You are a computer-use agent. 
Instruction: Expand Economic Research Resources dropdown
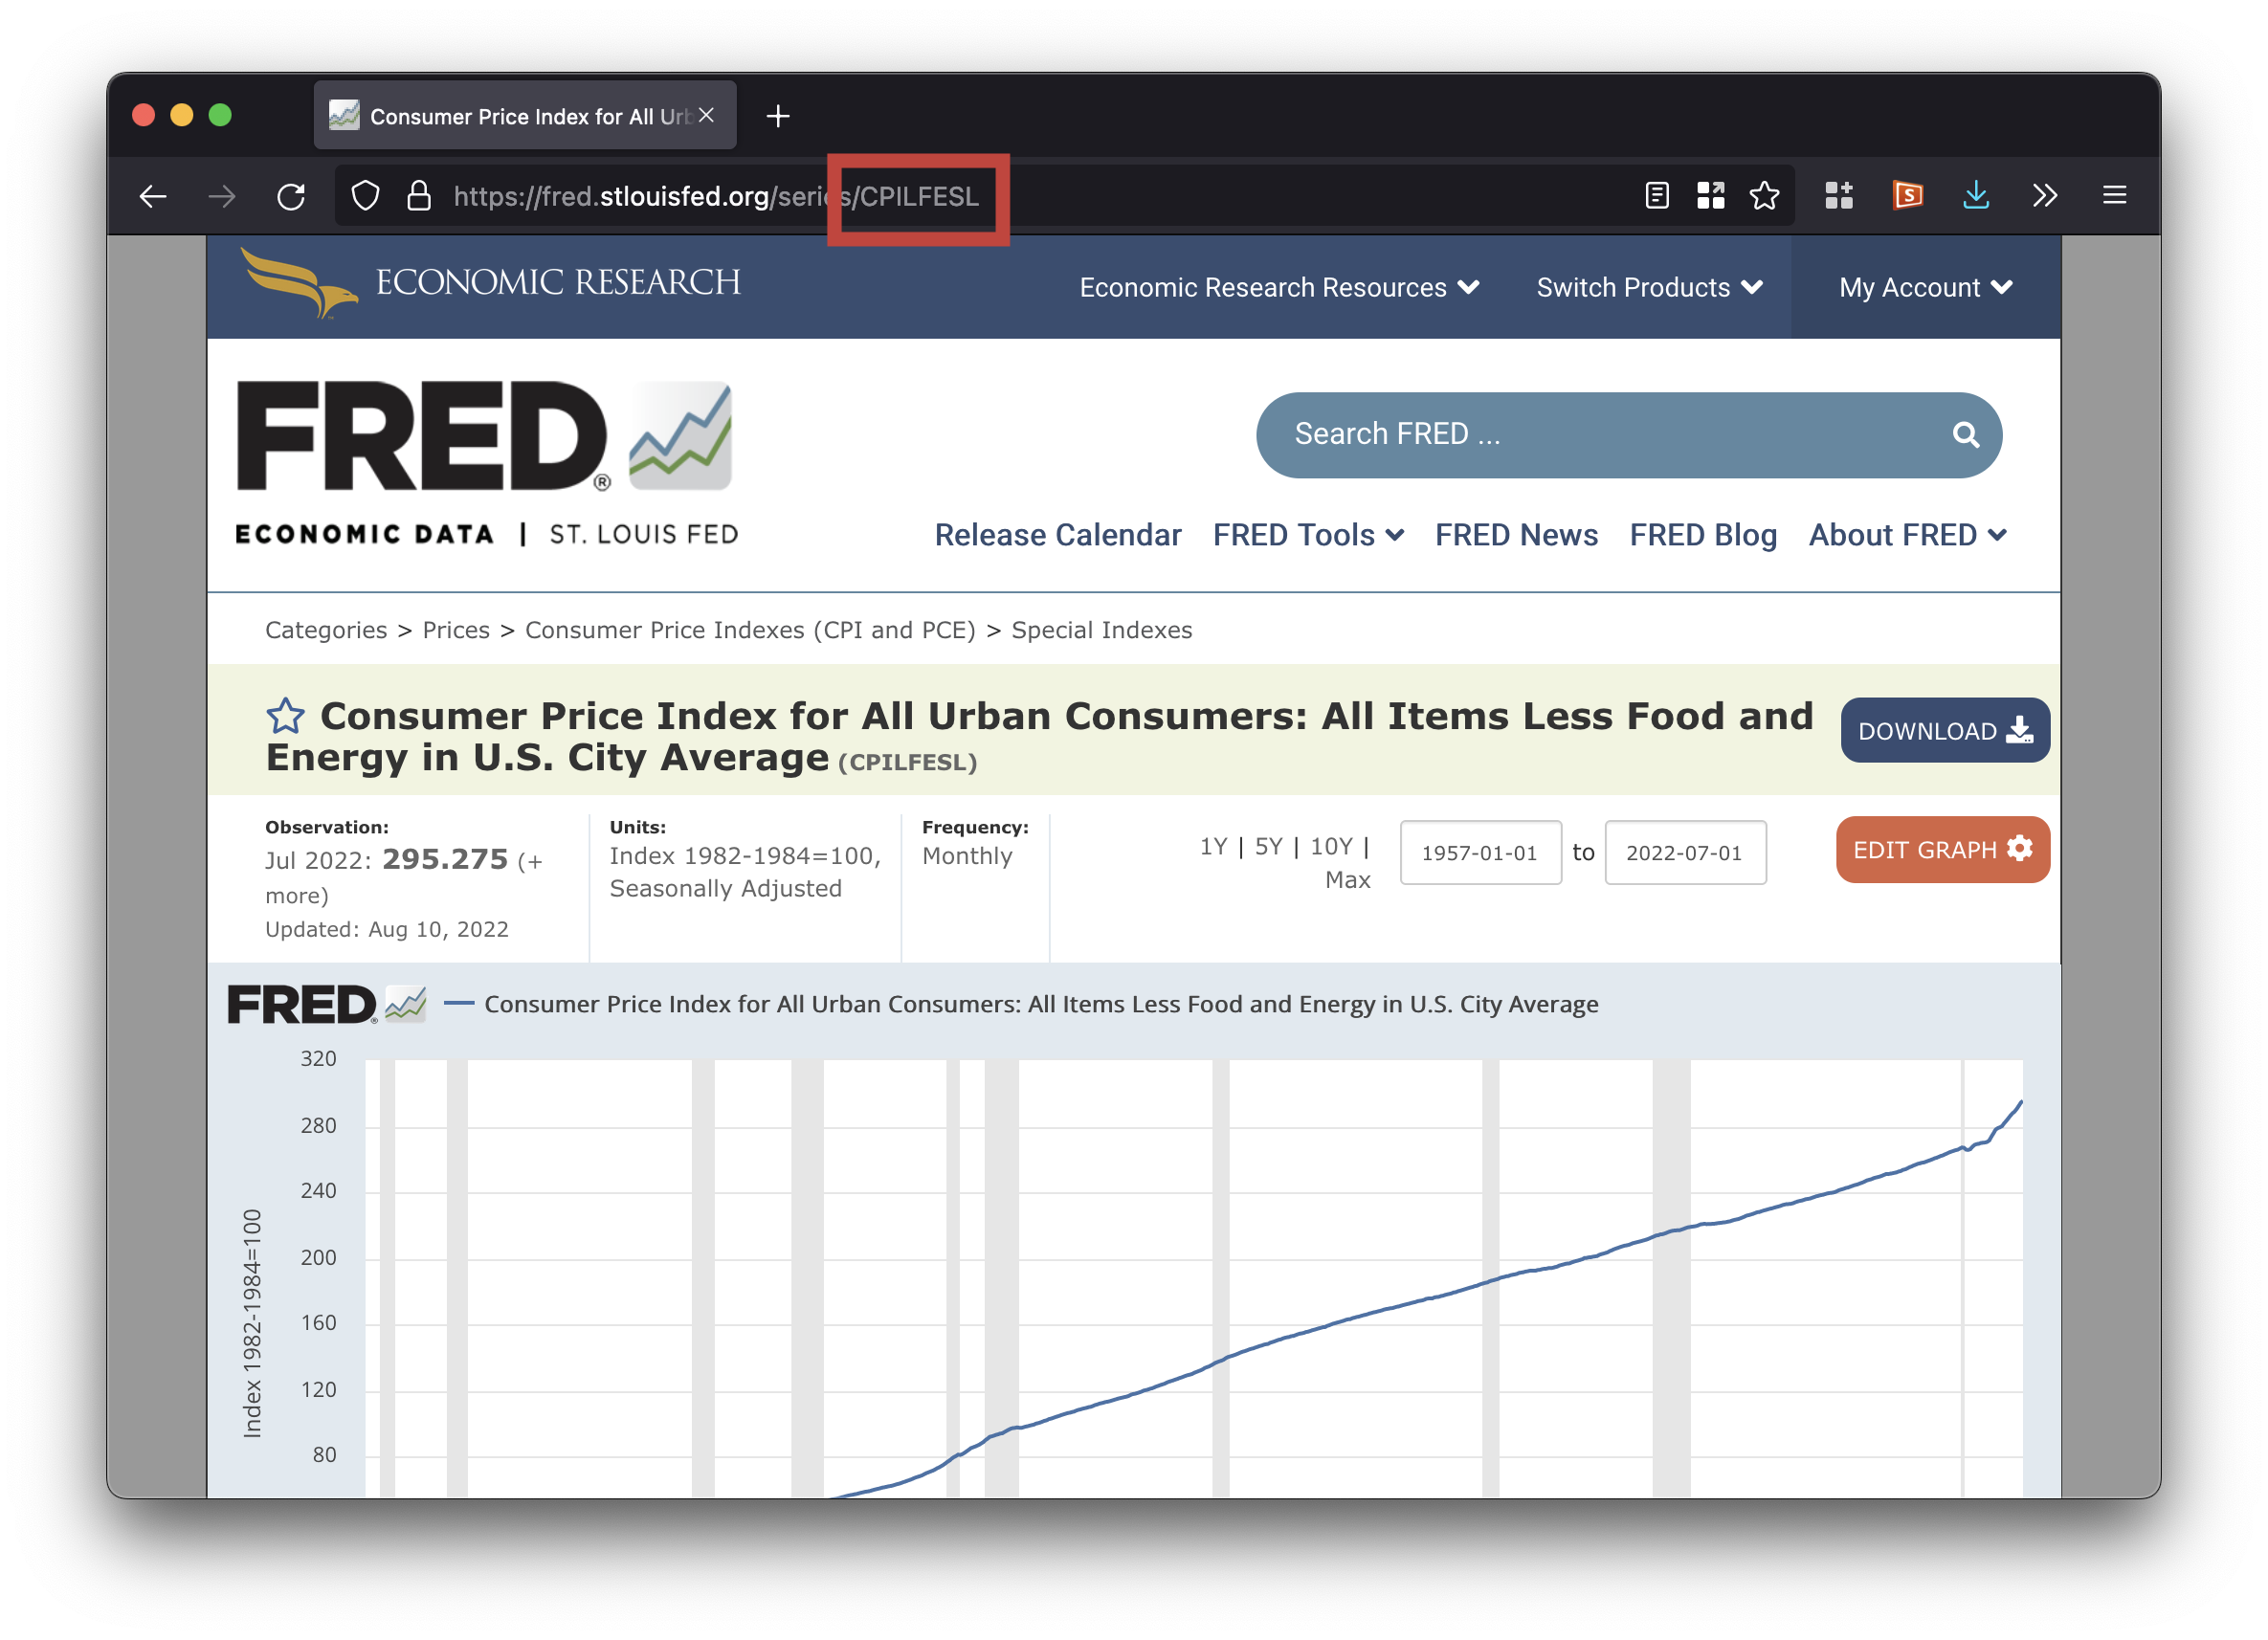coord(1278,288)
